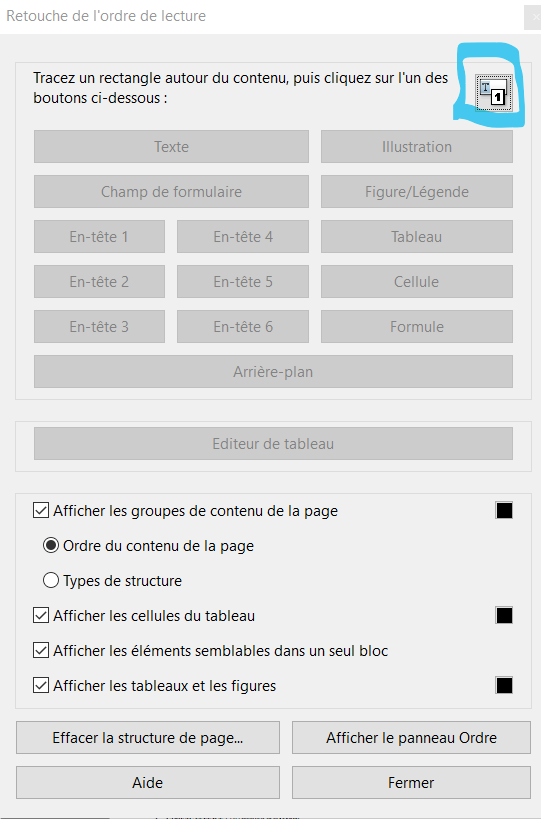Uncheck Afficher les cellules du tableau

point(41,615)
